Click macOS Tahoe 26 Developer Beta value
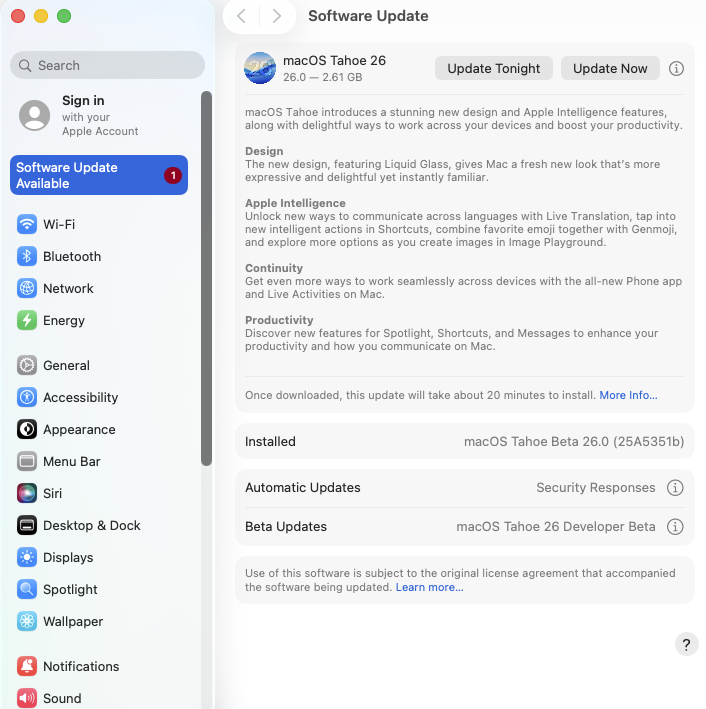 [x=555, y=527]
